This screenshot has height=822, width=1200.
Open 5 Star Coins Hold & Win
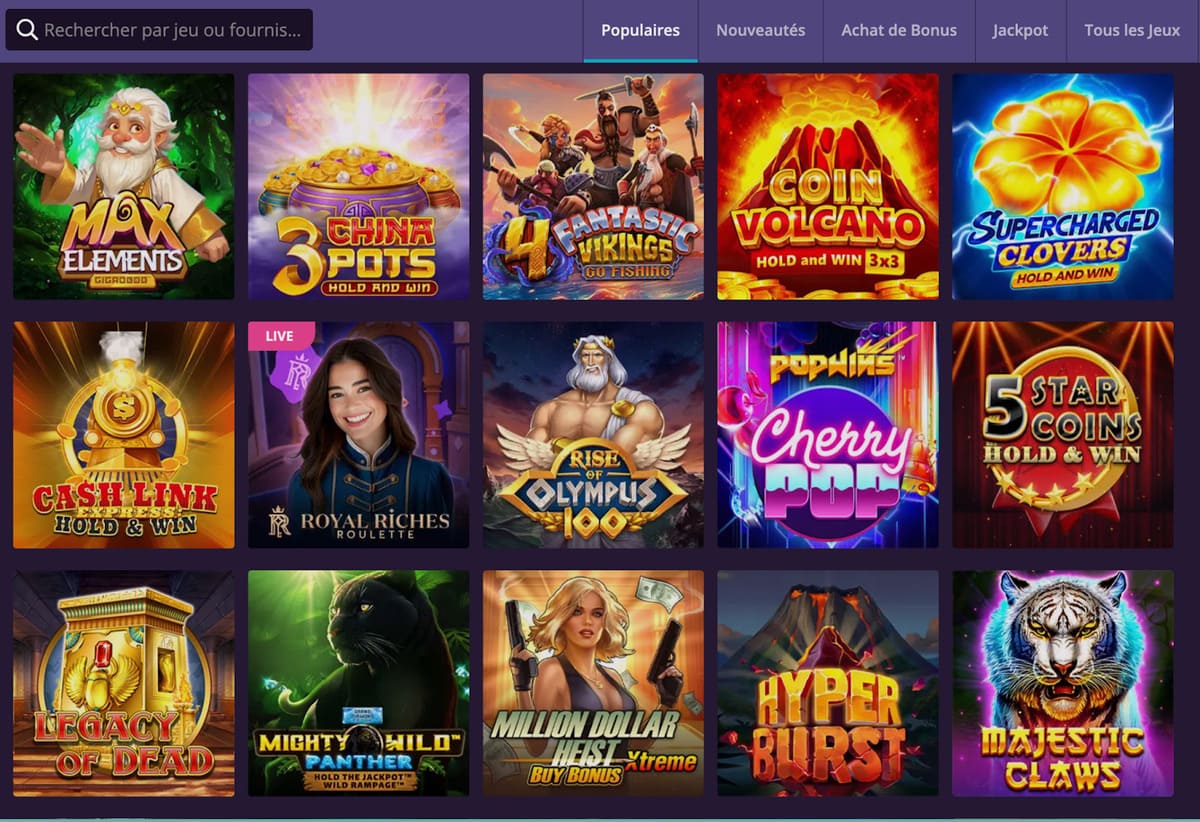1062,435
